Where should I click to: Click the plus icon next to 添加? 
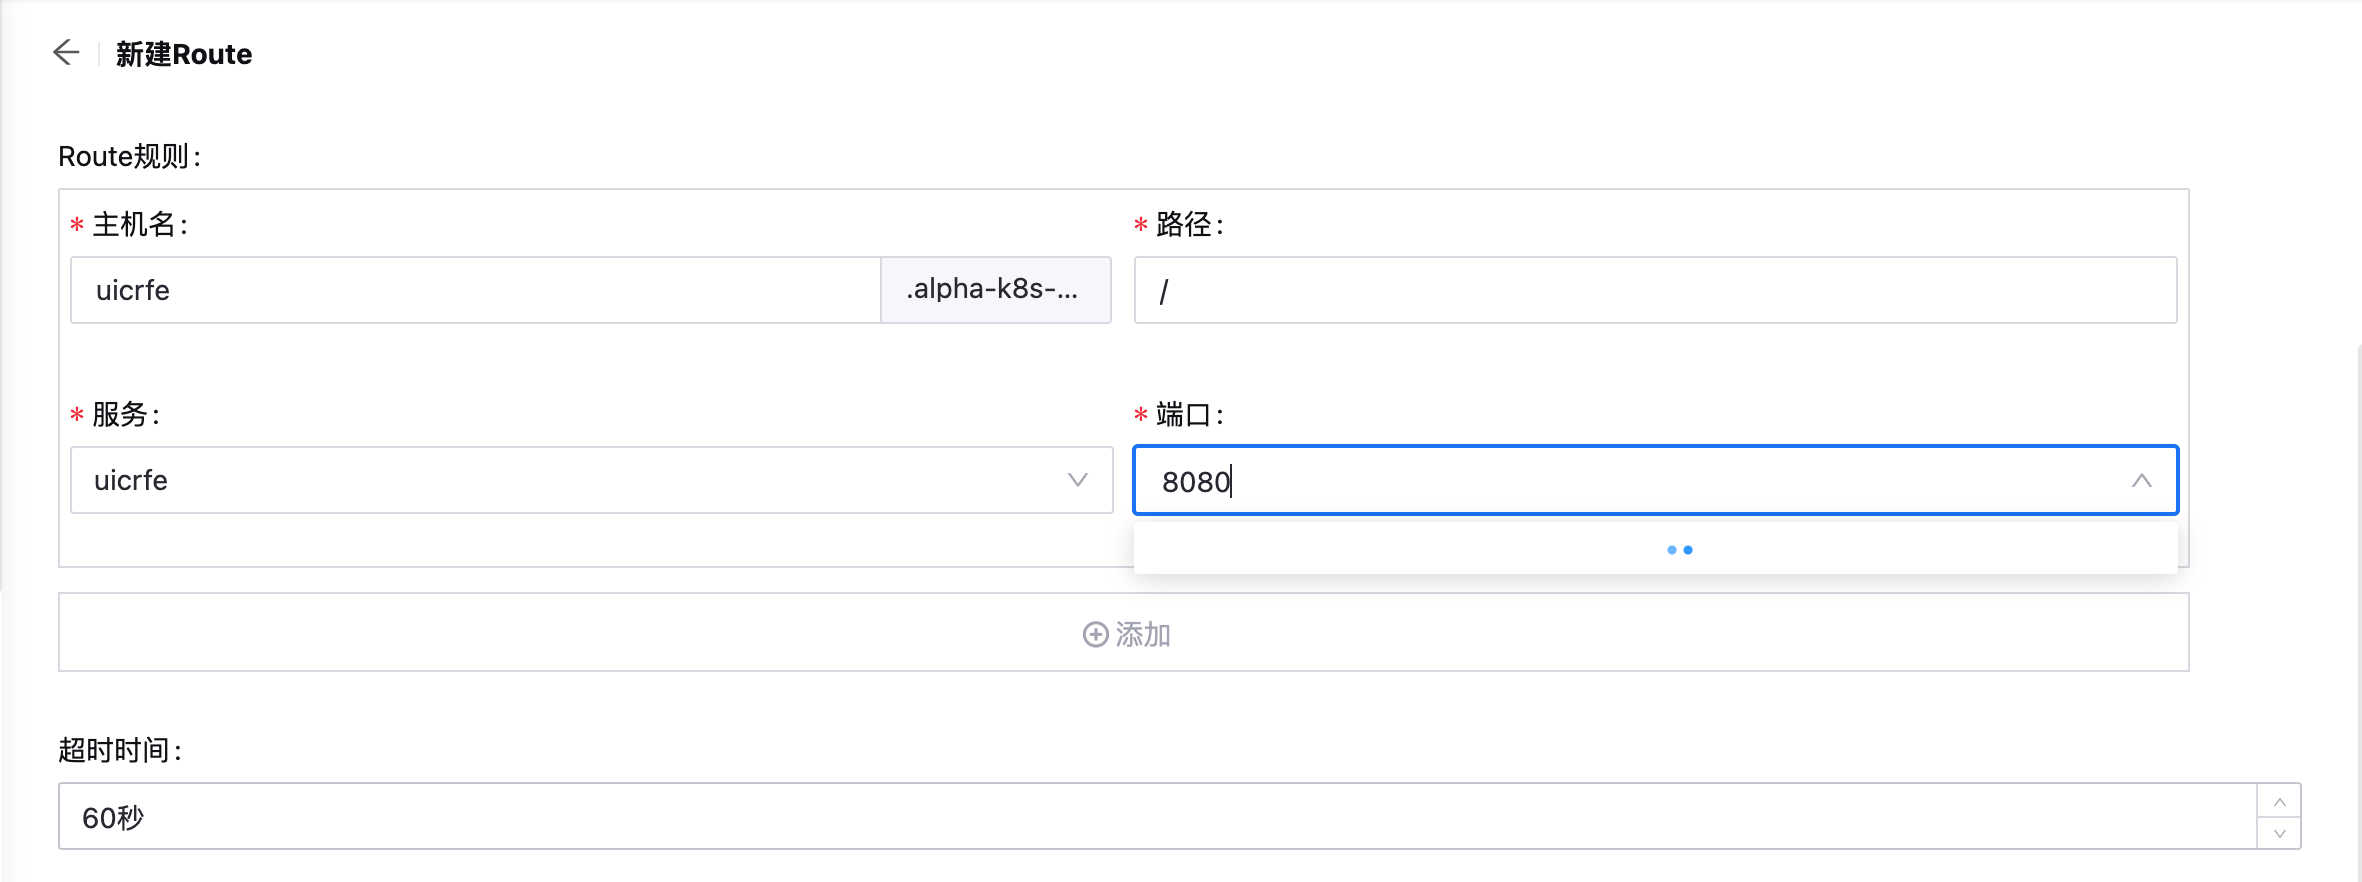coord(1094,634)
